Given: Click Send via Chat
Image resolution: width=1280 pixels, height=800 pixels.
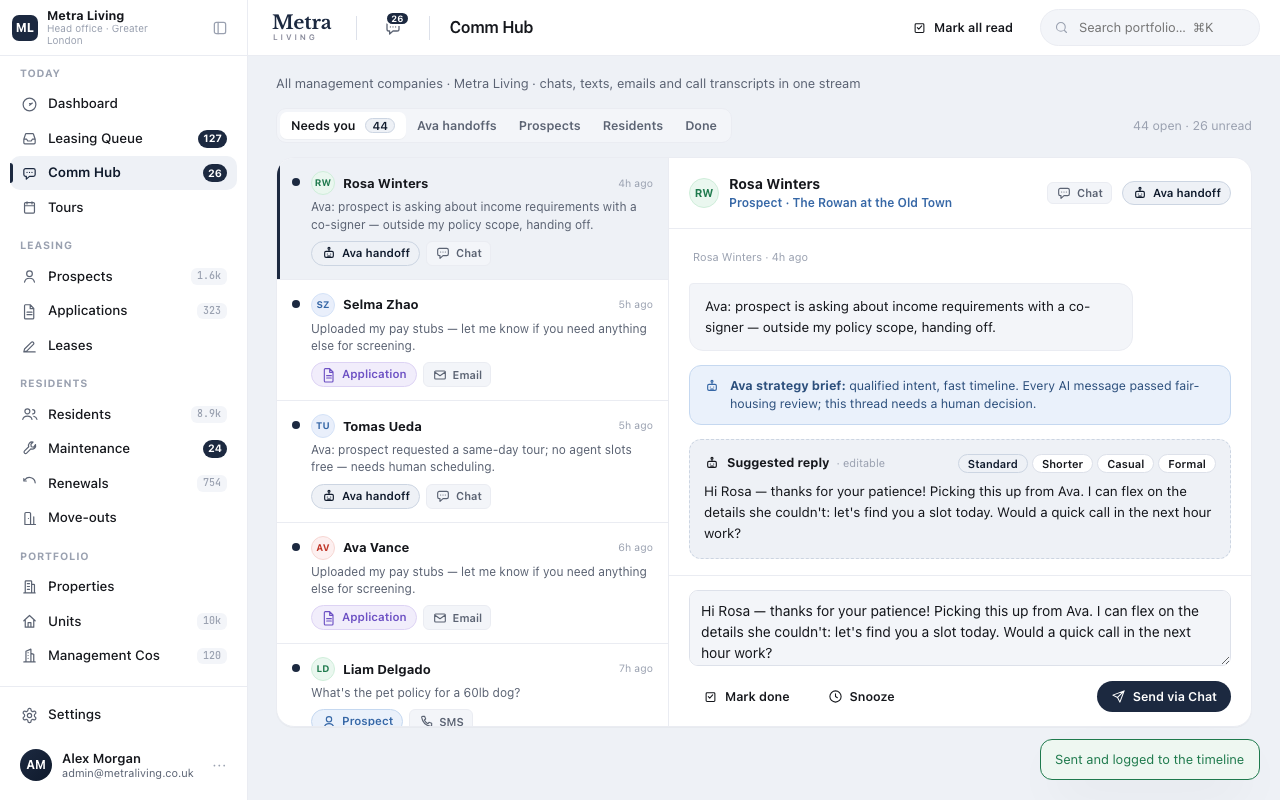Looking at the screenshot, I should pyautogui.click(x=1164, y=697).
